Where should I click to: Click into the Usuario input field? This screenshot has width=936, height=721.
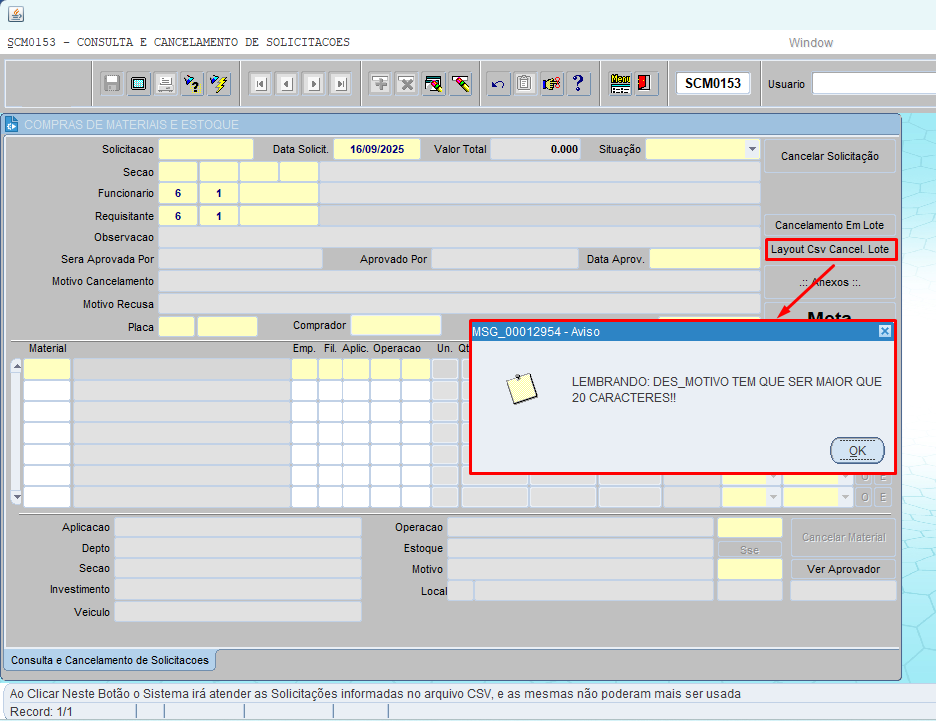pos(872,84)
